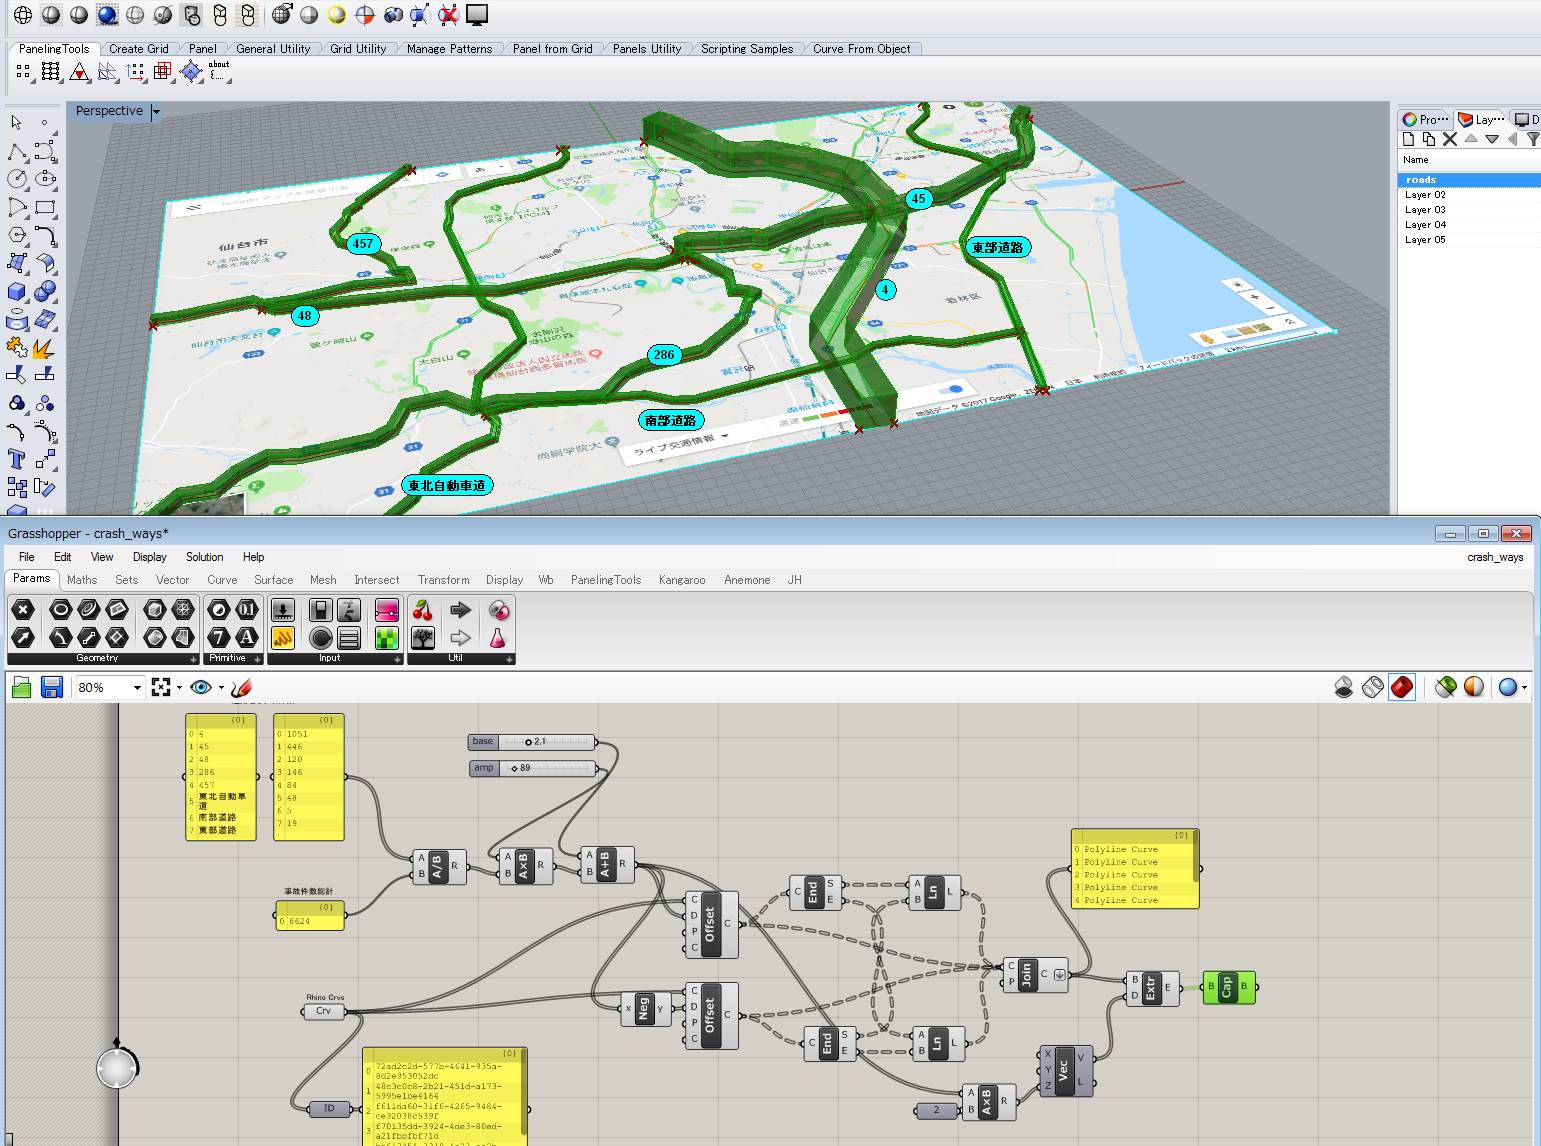The height and width of the screenshot is (1146, 1541).
Task: Select wireframe display mode globe icon
Action: (23, 15)
